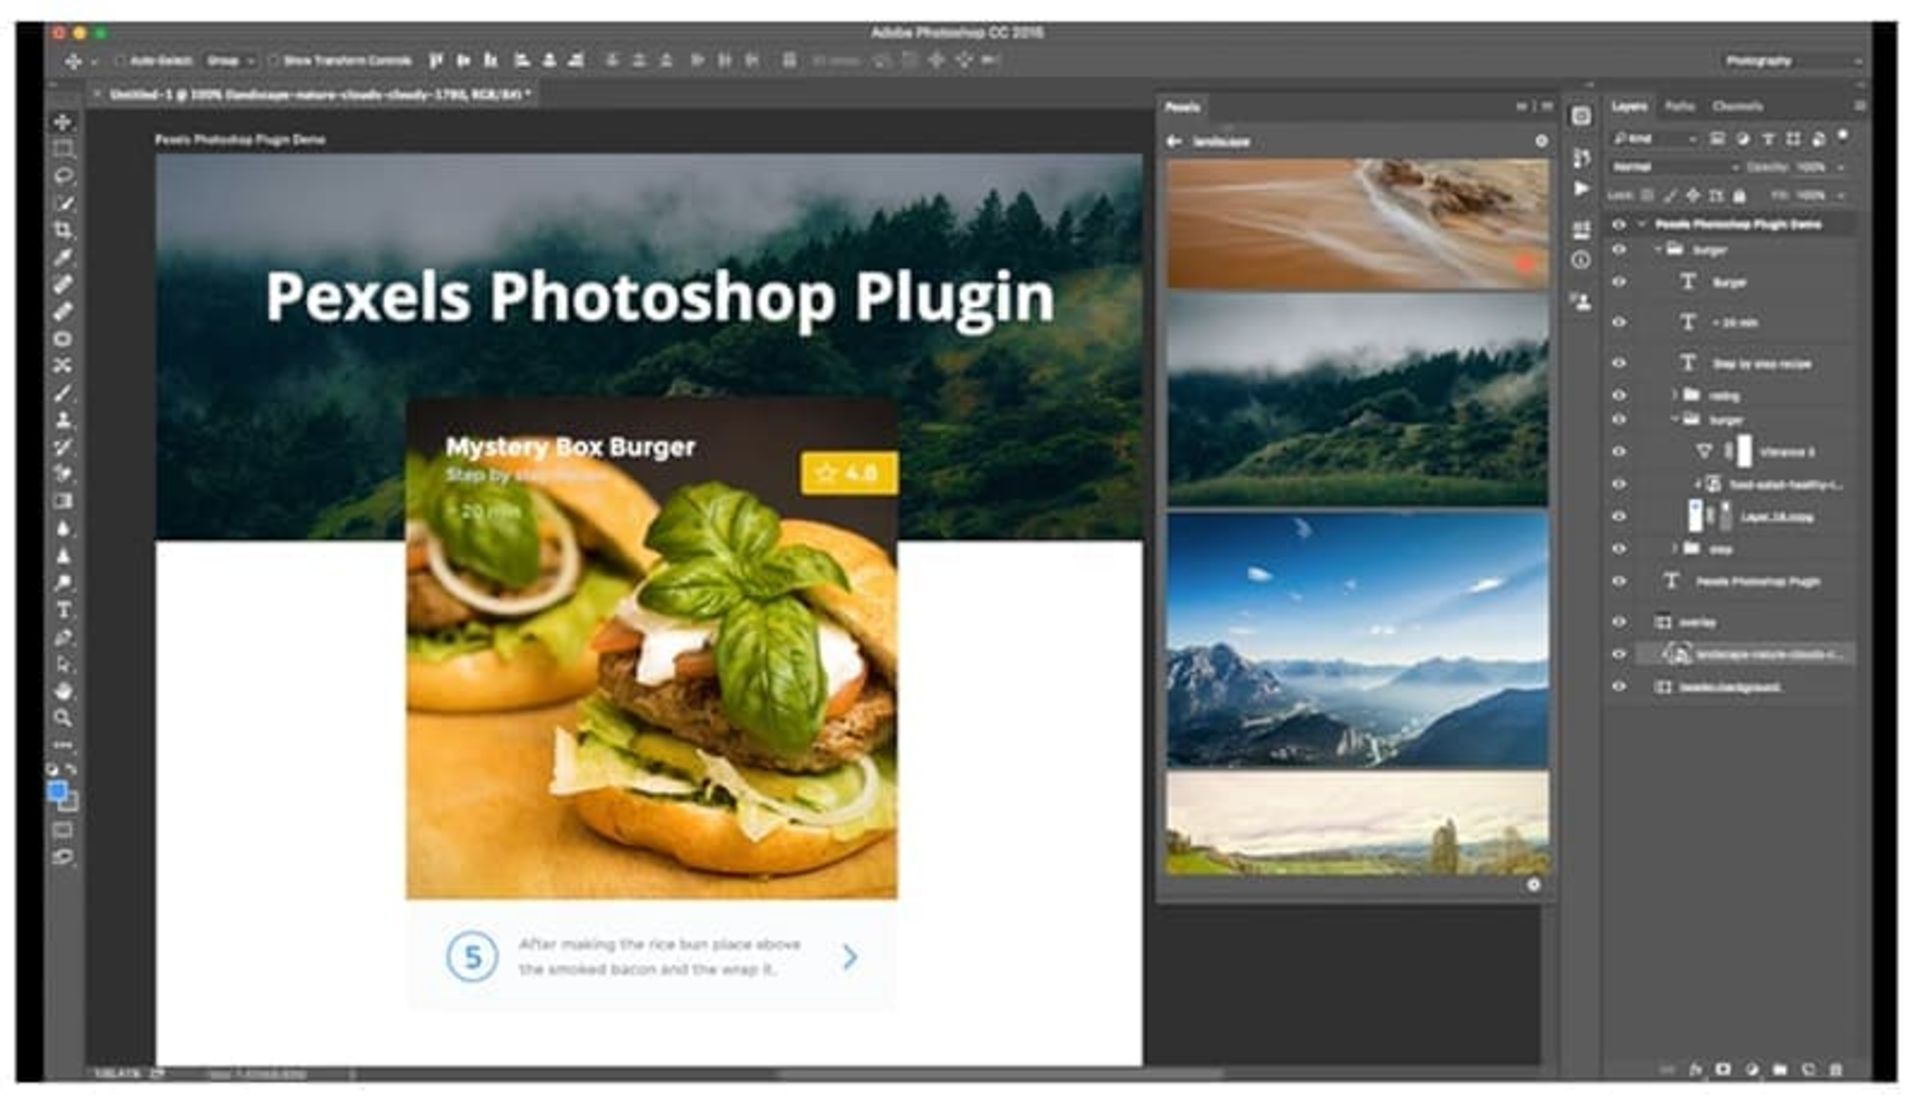
Task: Select the Crop tool
Action: pos(62,230)
